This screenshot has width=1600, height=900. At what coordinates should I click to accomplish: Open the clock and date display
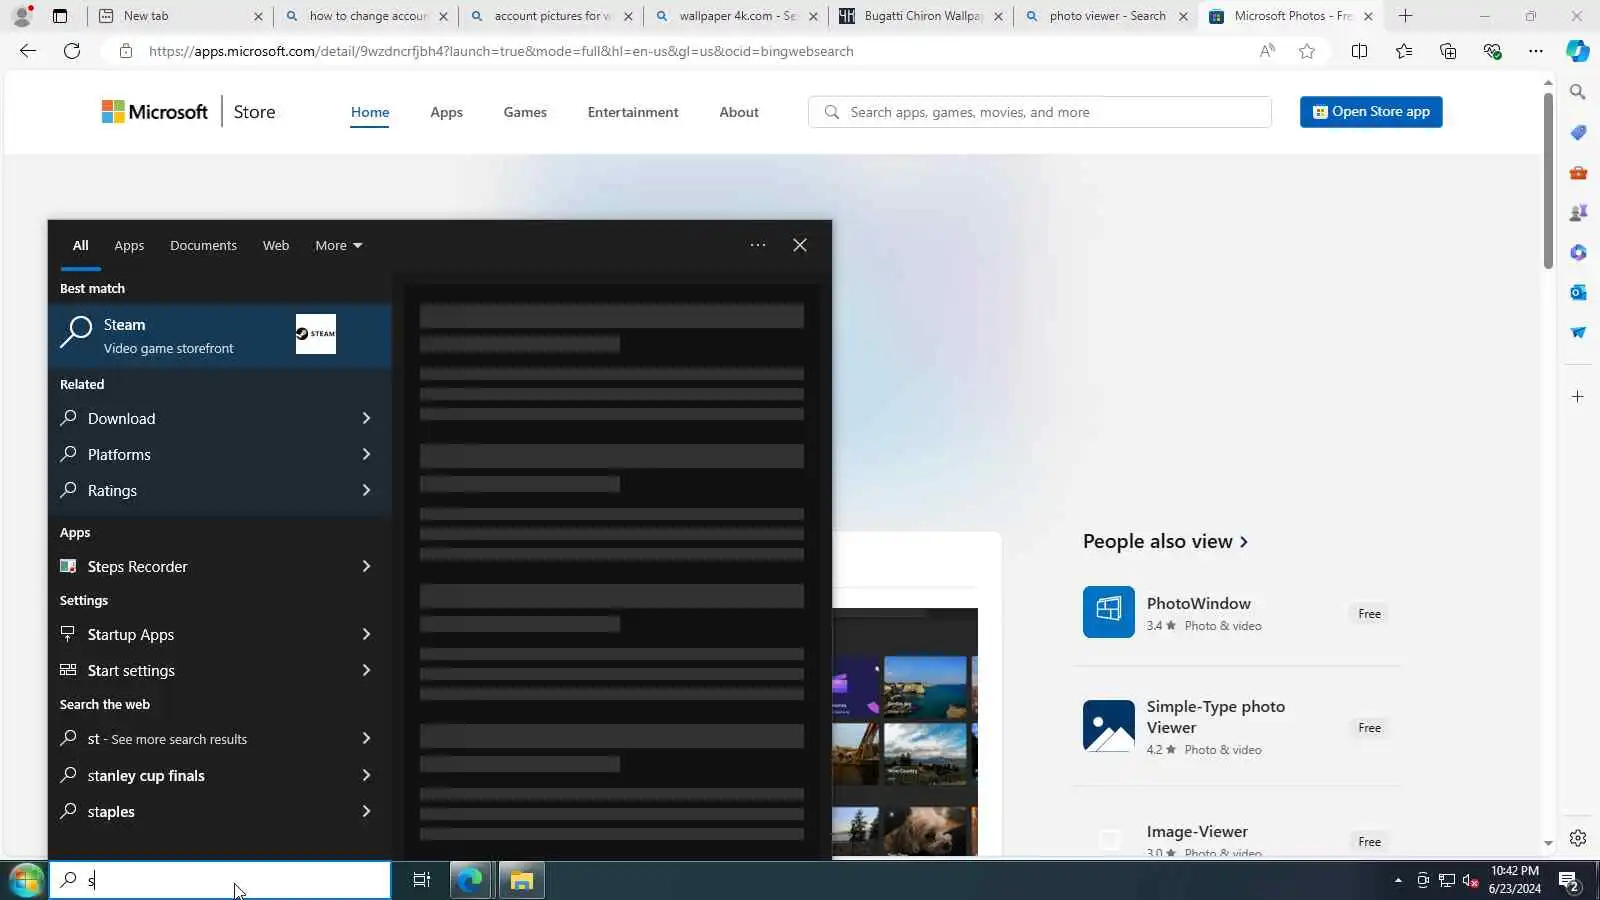point(1515,880)
